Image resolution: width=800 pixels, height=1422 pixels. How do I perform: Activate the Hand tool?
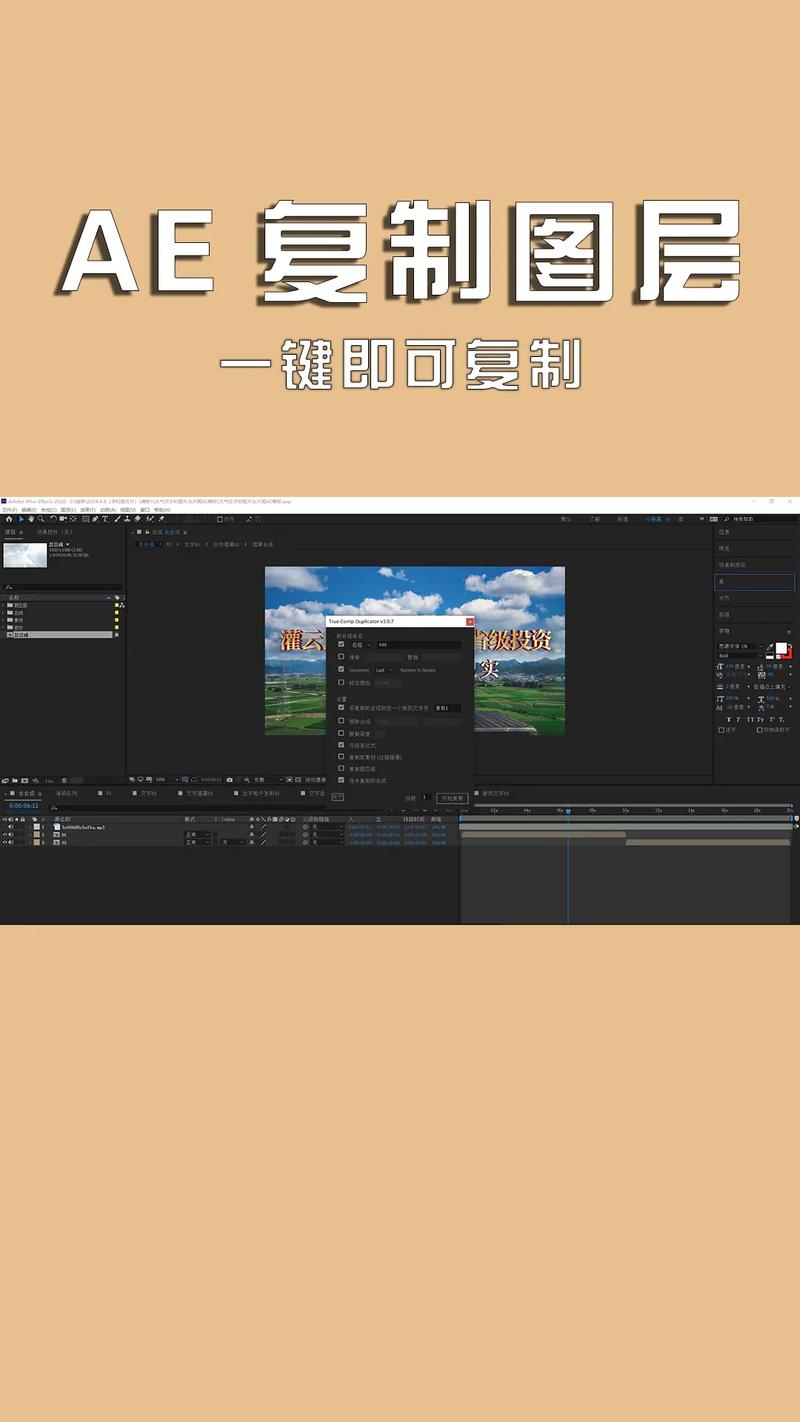pos(30,519)
